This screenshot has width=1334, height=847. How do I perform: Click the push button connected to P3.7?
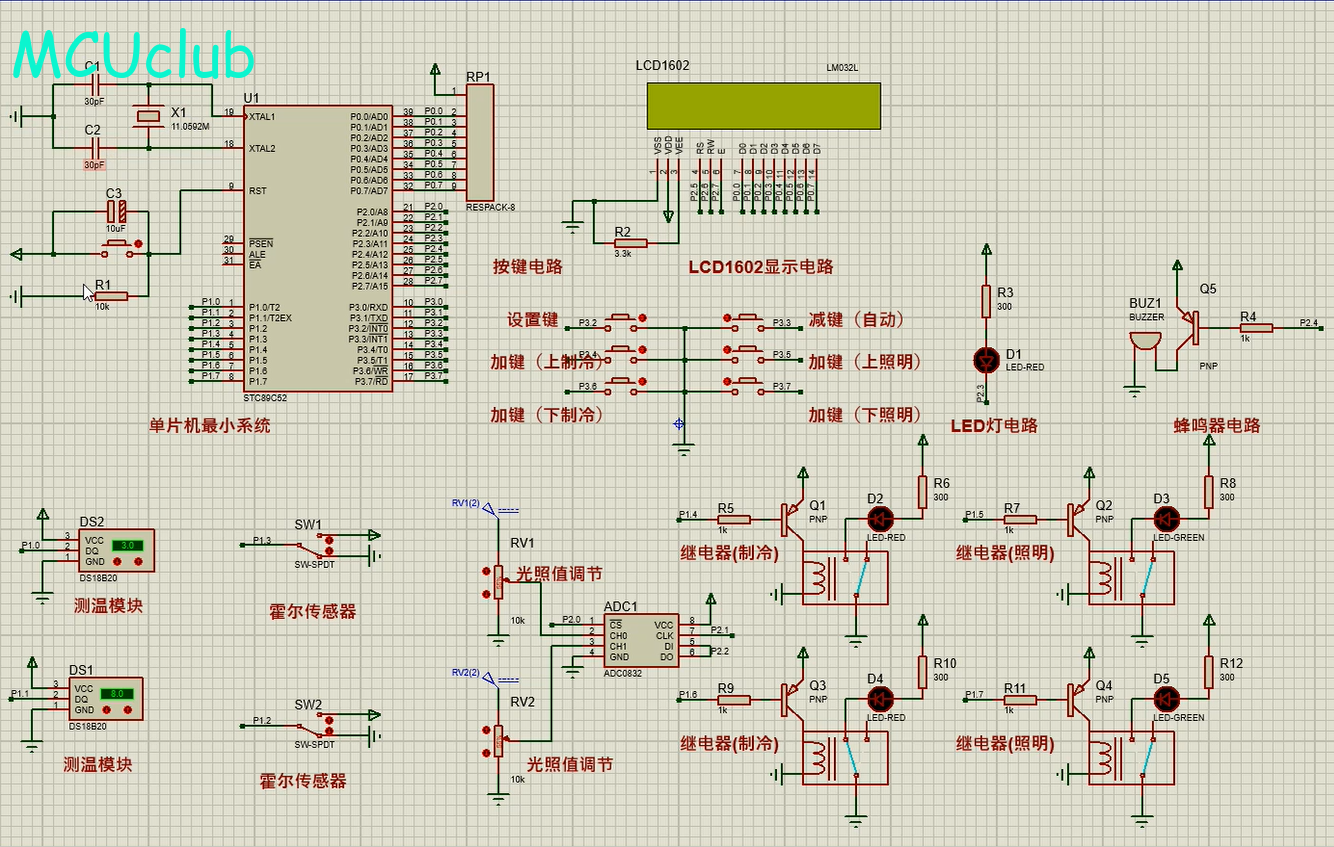pyautogui.click(x=746, y=384)
